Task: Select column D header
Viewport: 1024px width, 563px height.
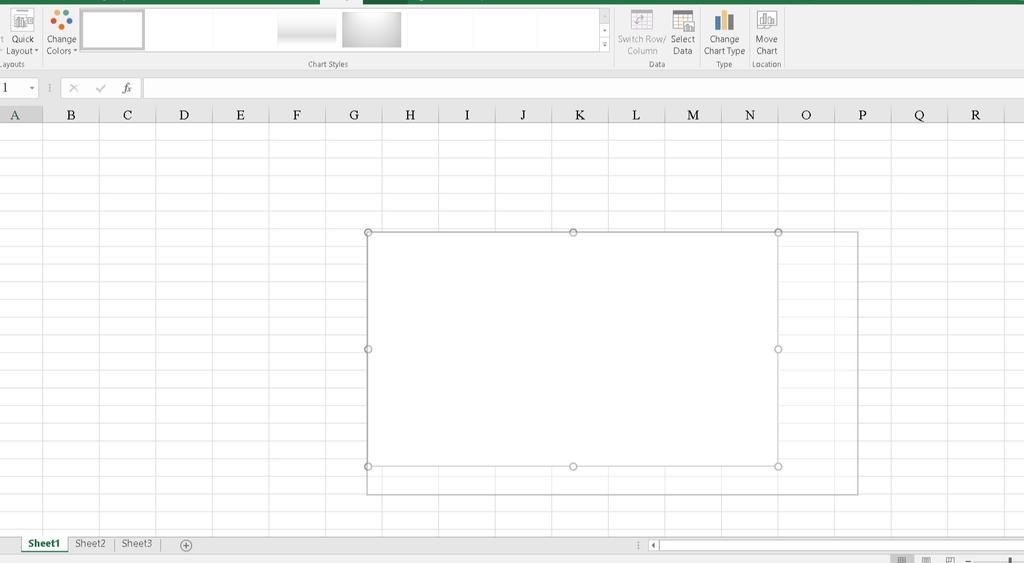Action: click(x=184, y=115)
